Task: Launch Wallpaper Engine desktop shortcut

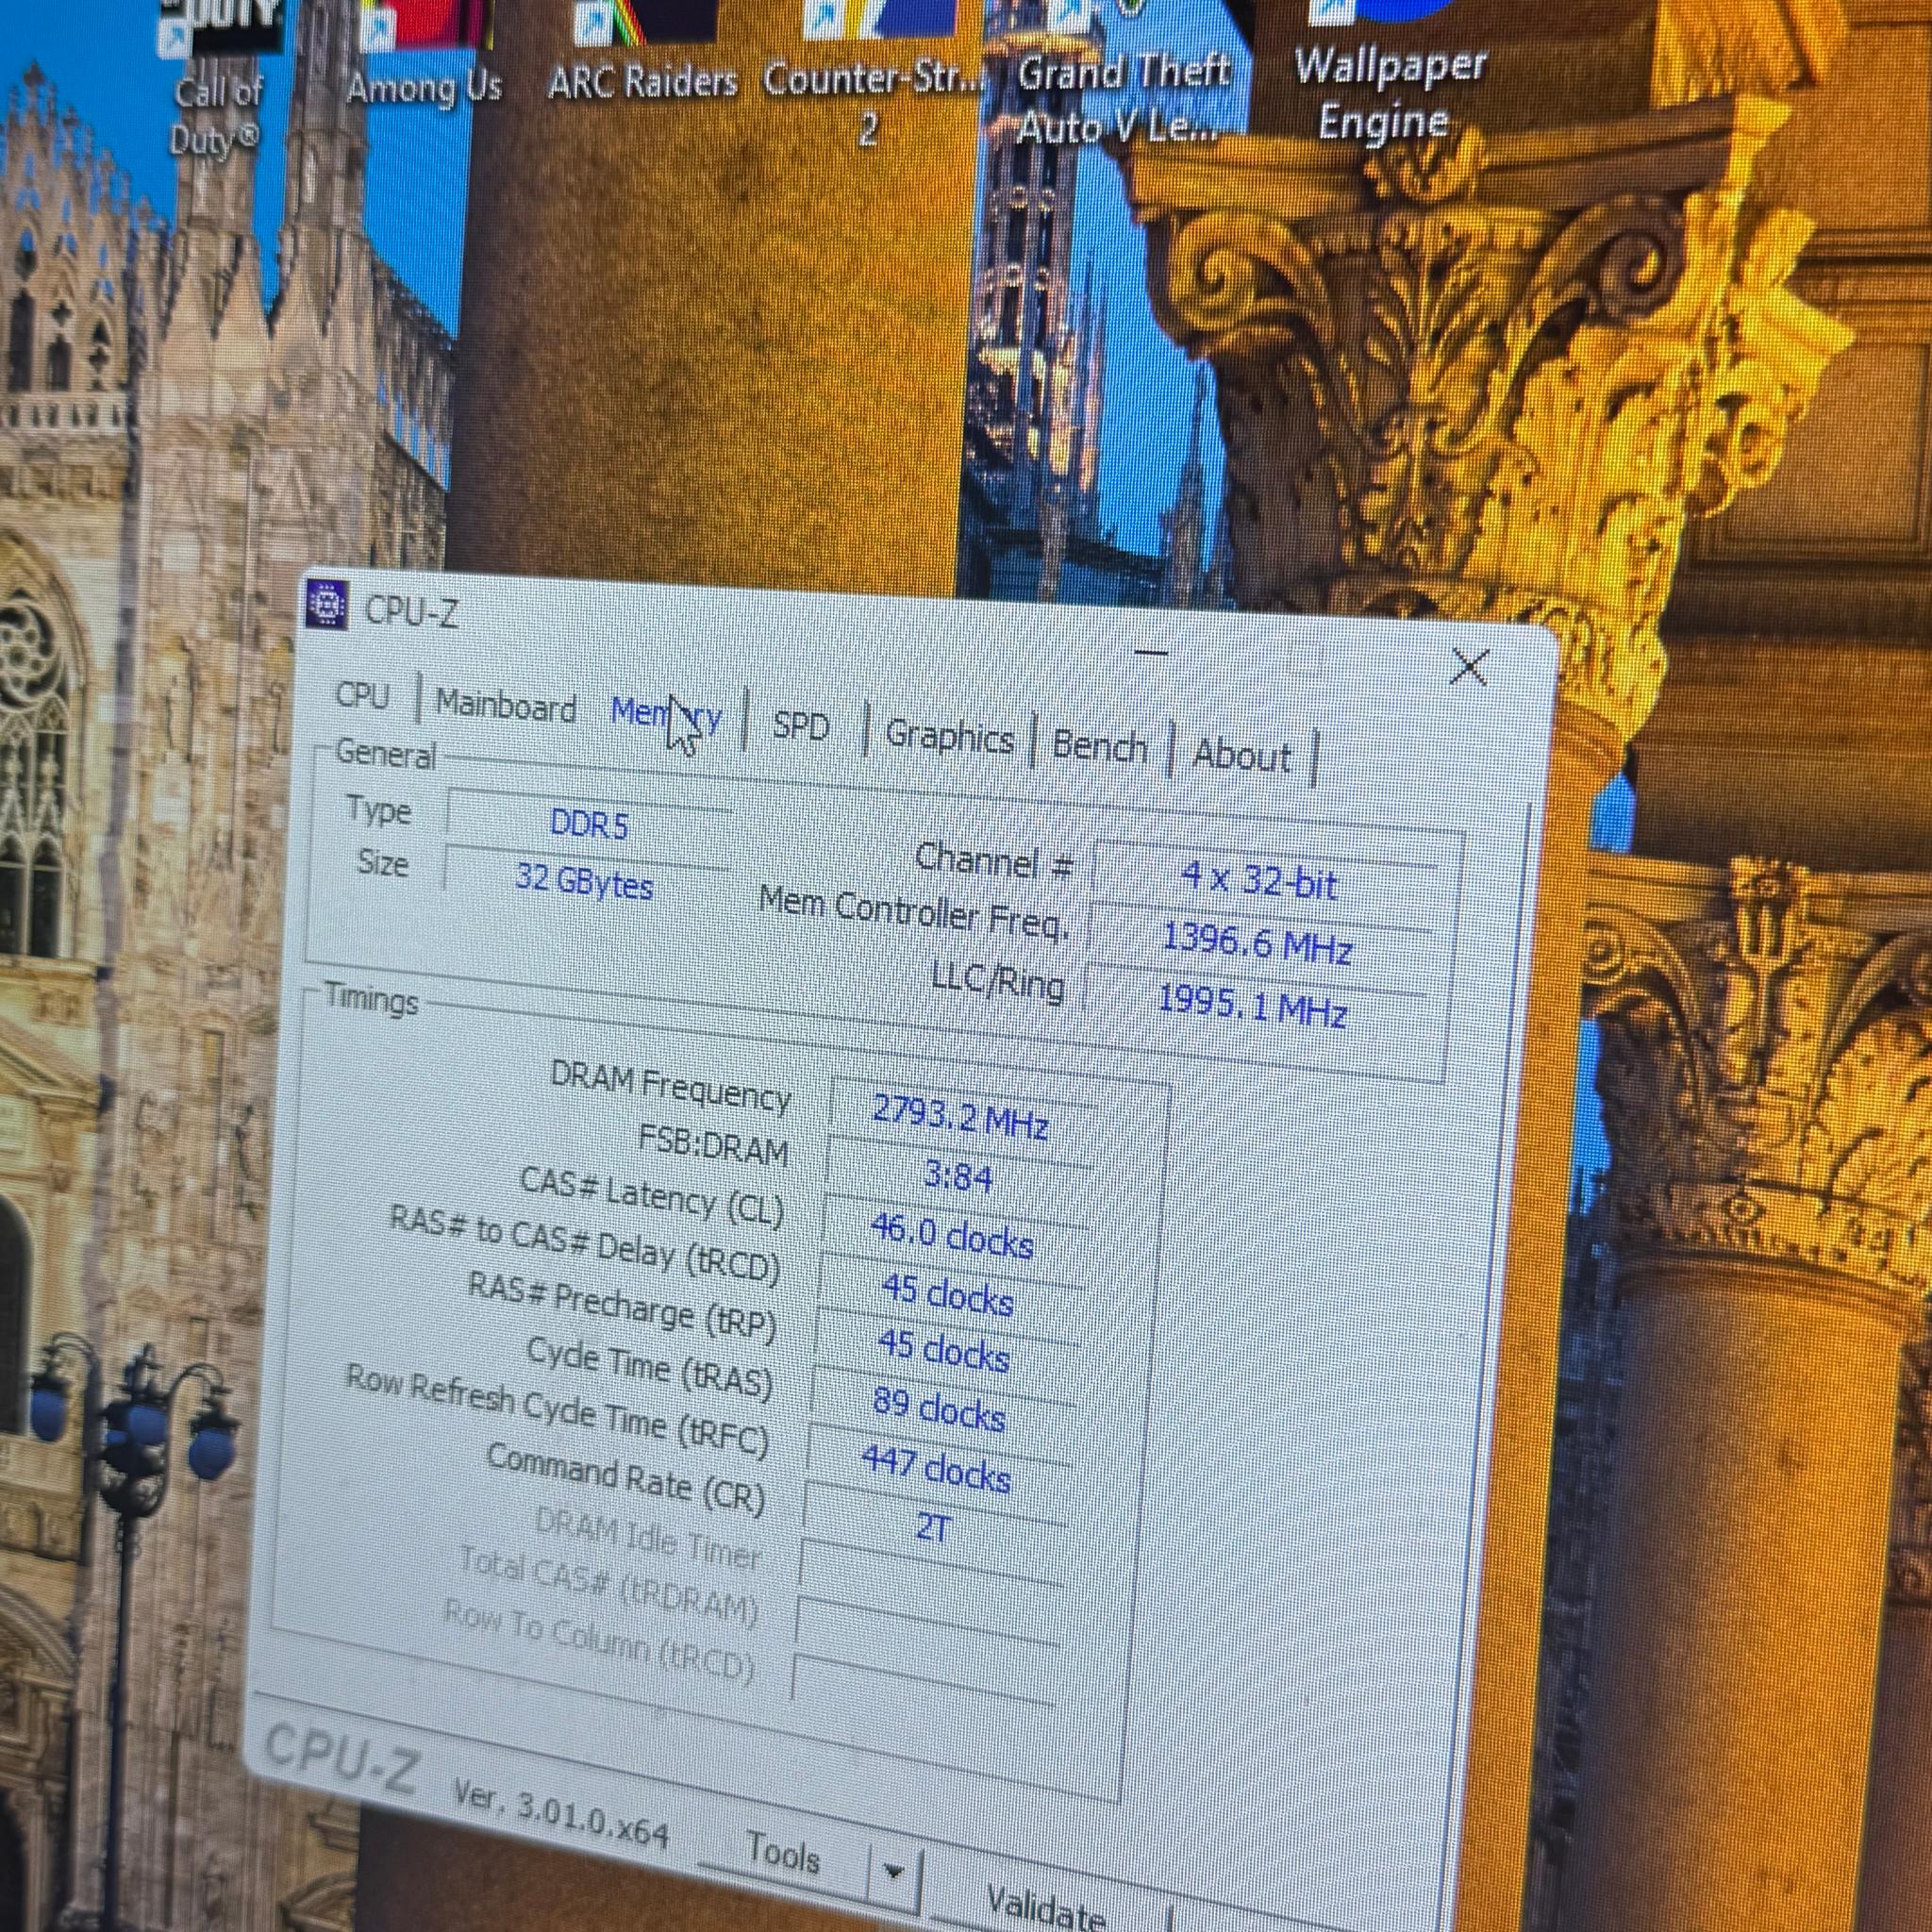Action: click(x=1390, y=70)
